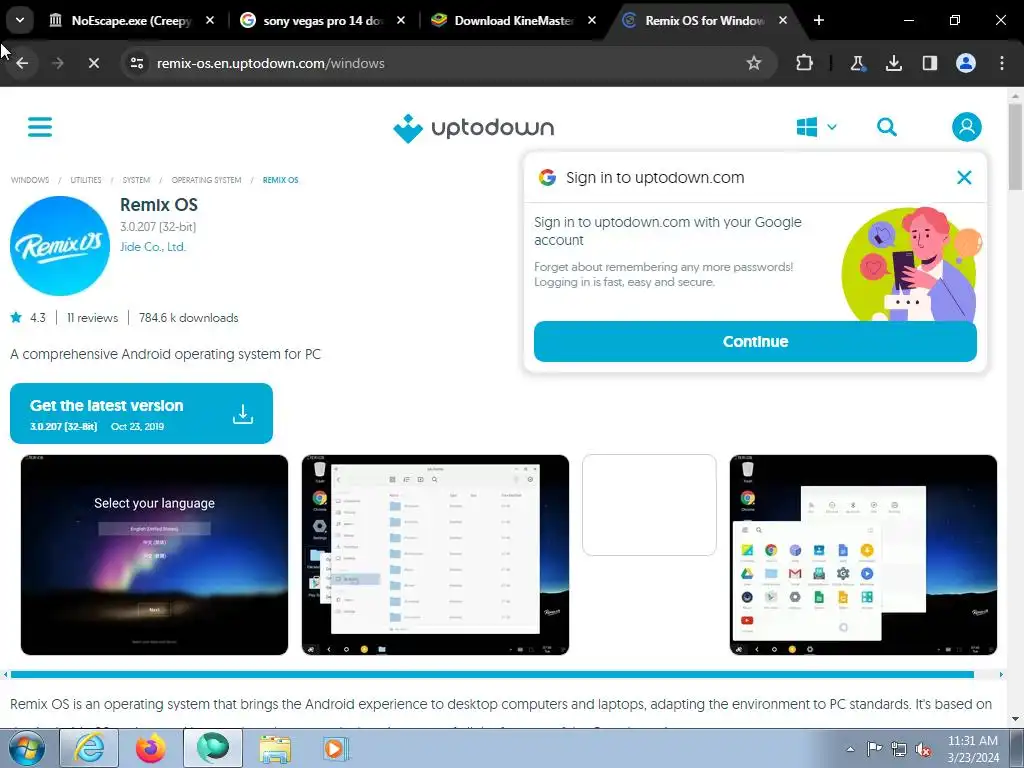Click the Remix OS app logo
Image resolution: width=1024 pixels, height=768 pixels.
tap(60, 246)
